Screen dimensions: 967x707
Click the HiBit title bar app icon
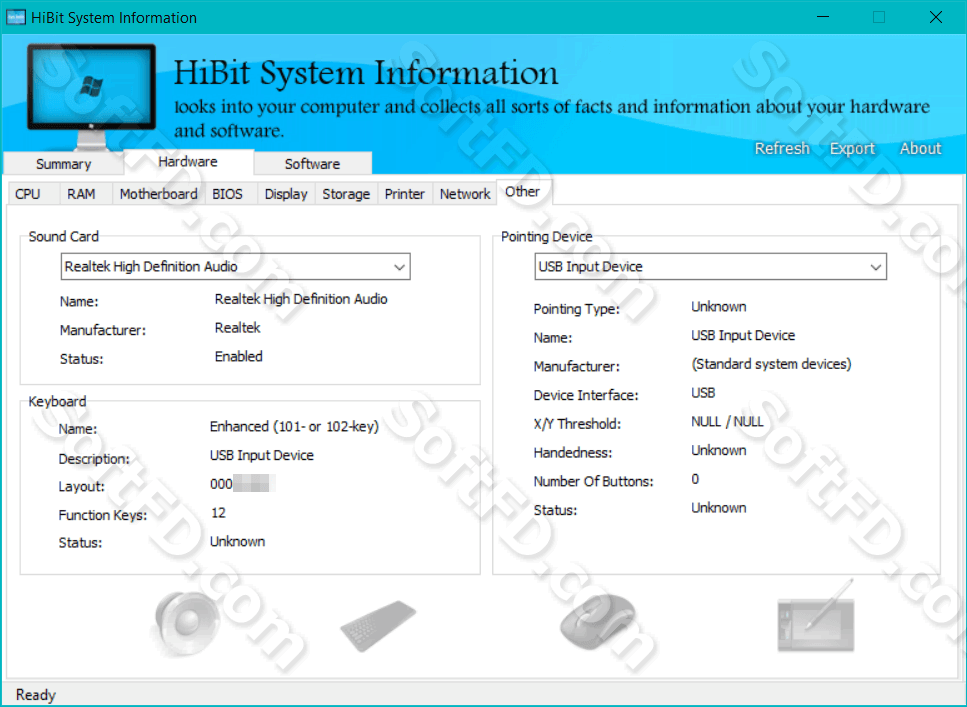[15, 17]
